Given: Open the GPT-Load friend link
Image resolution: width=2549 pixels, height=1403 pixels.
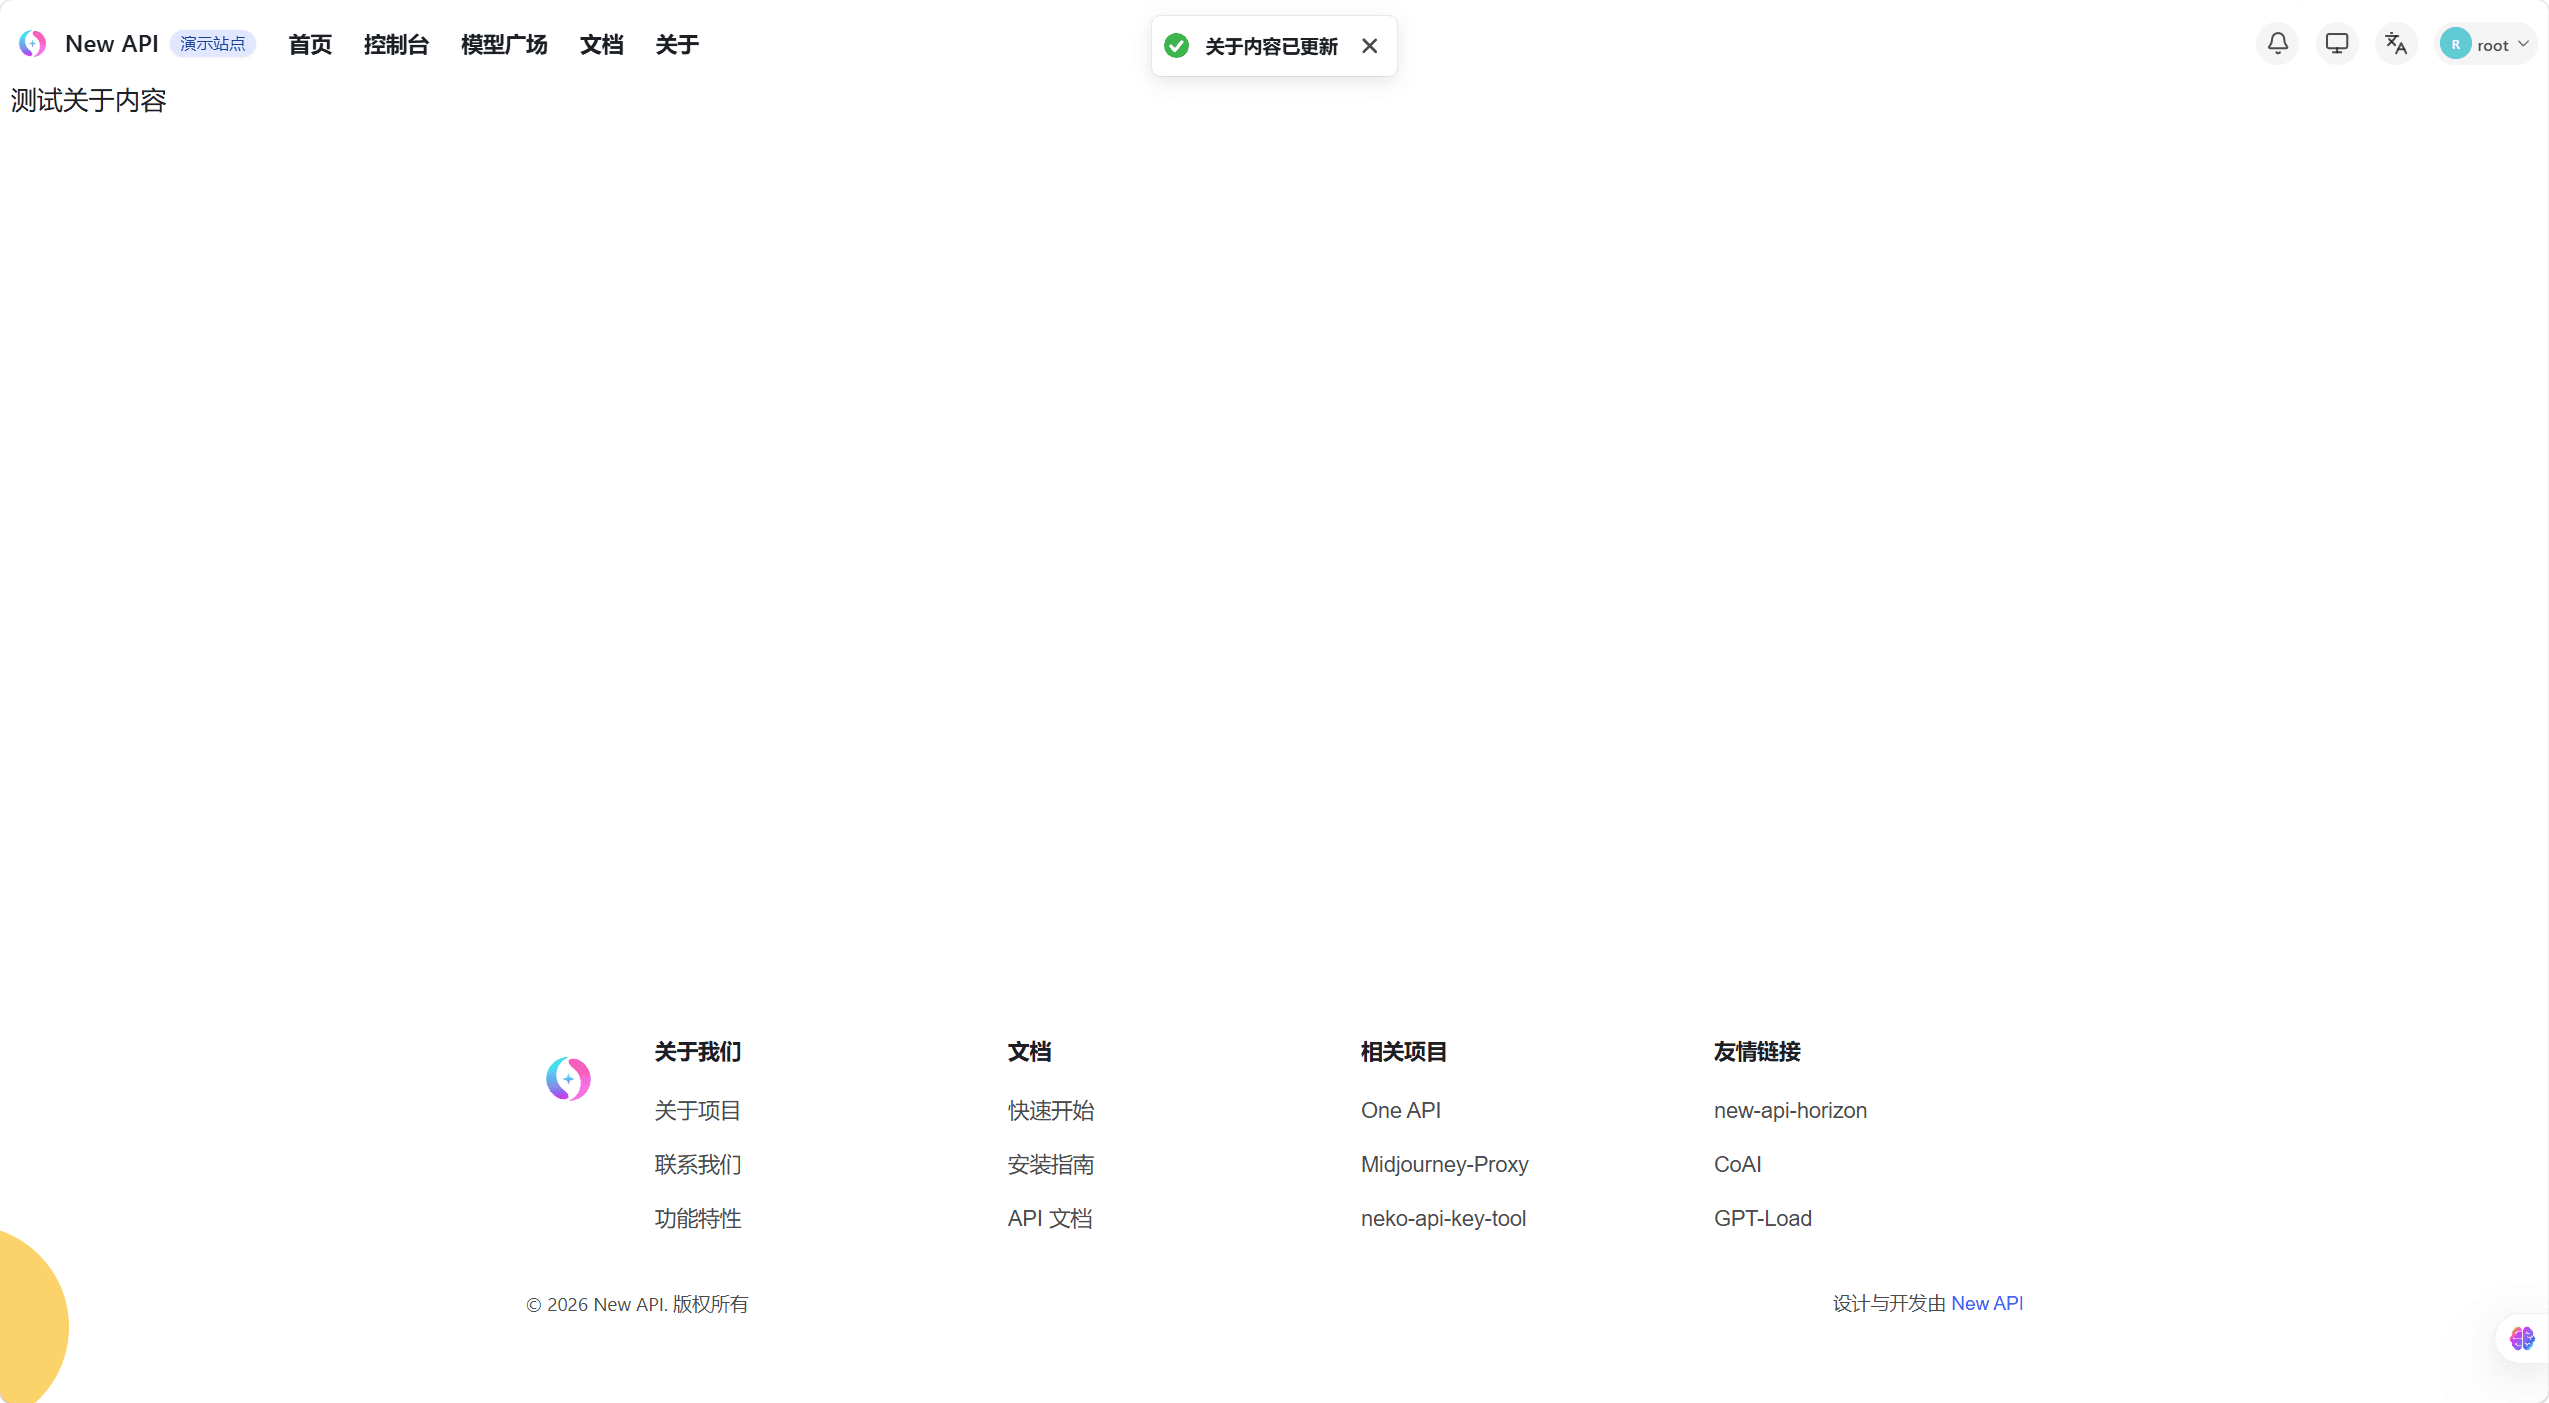Looking at the screenshot, I should tap(1763, 1218).
